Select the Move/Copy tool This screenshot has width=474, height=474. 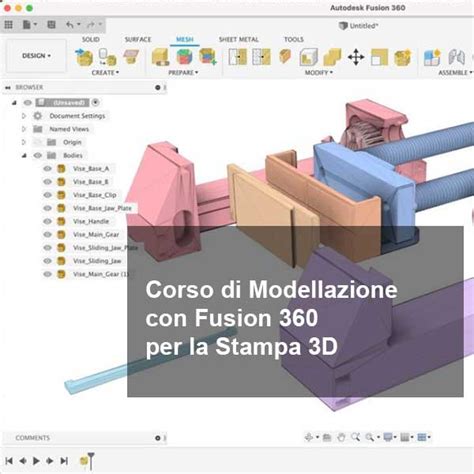coord(356,57)
